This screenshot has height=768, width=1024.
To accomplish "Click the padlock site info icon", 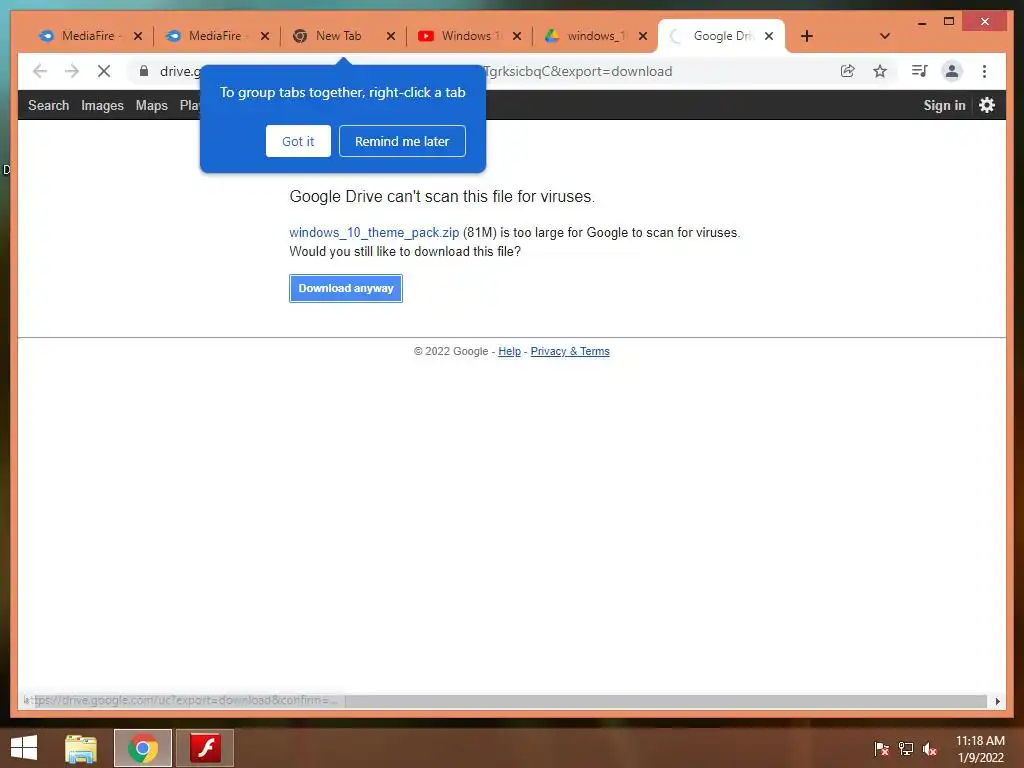I will tap(144, 71).
